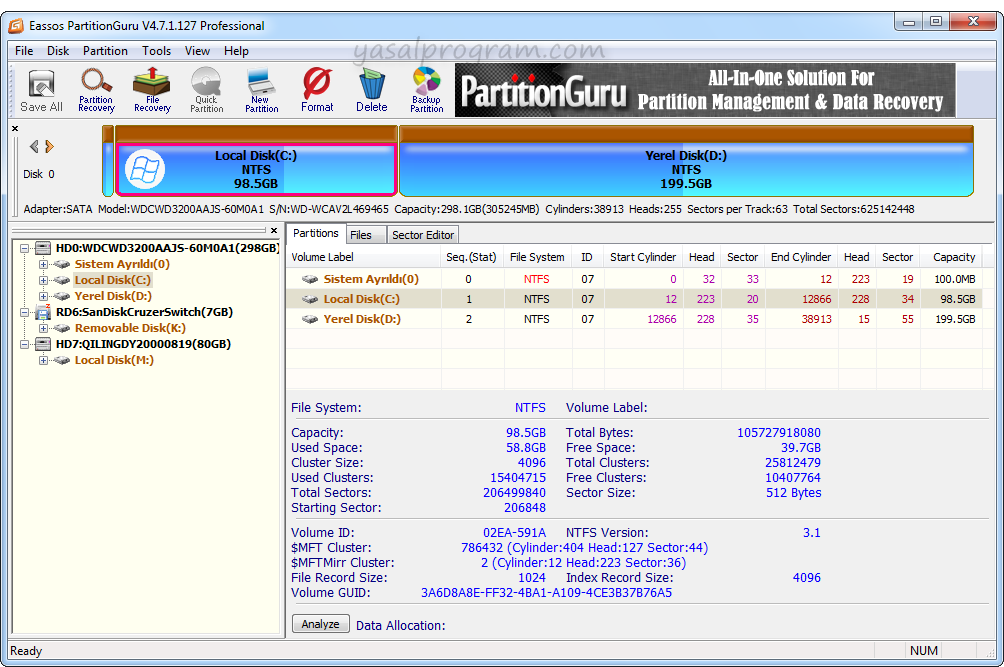Select the Sistem Ayrıldı(0) row in table
The width and height of the screenshot is (1004, 667).
[370, 279]
